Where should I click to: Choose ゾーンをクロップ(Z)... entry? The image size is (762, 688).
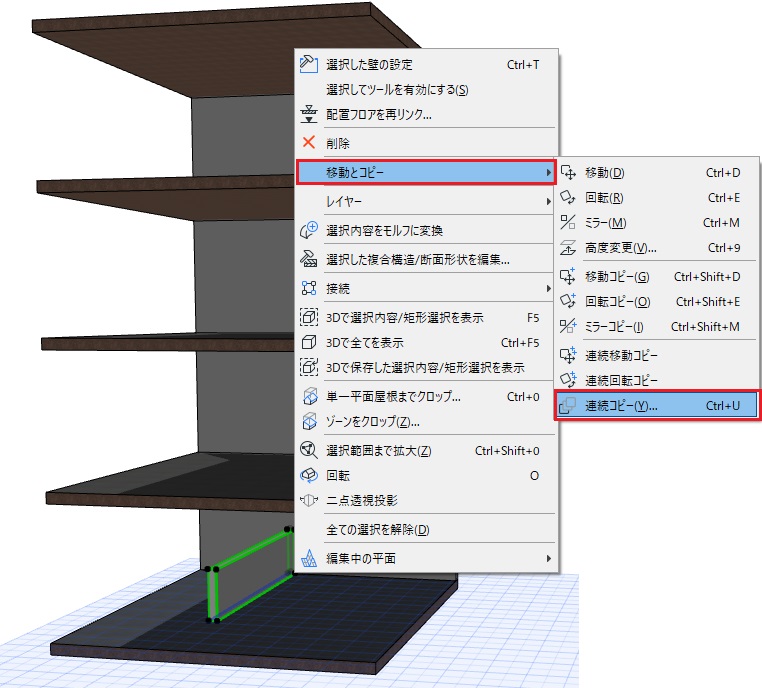pyautogui.click(x=426, y=421)
